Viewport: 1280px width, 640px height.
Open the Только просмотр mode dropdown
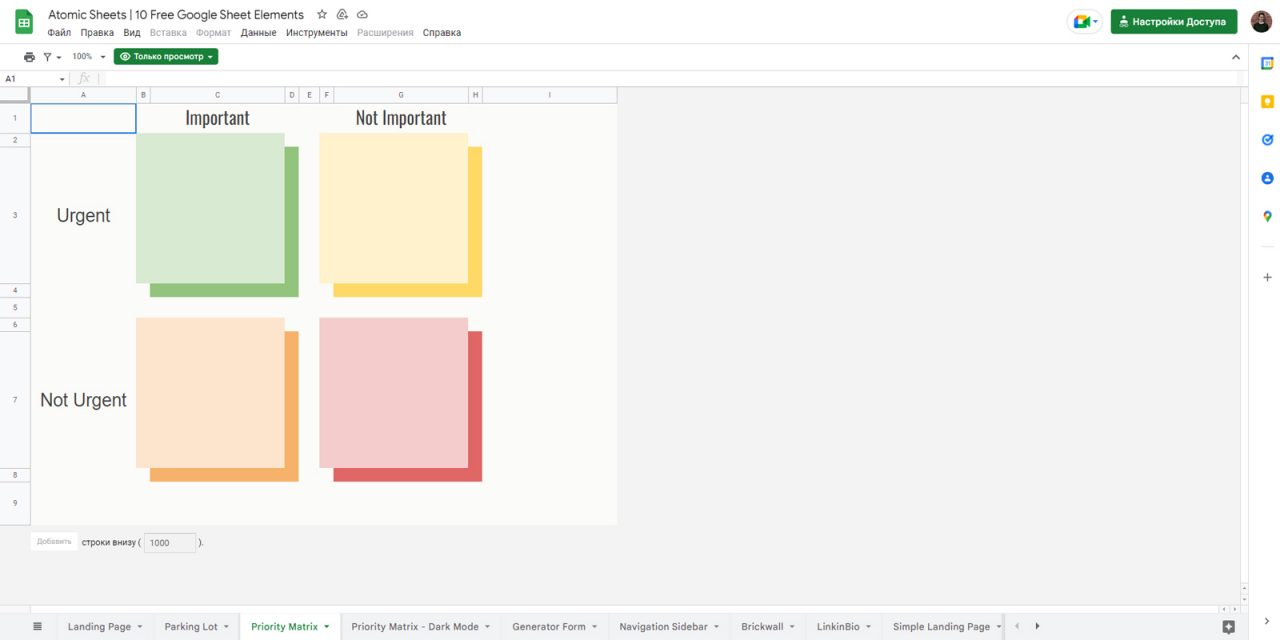coord(166,56)
